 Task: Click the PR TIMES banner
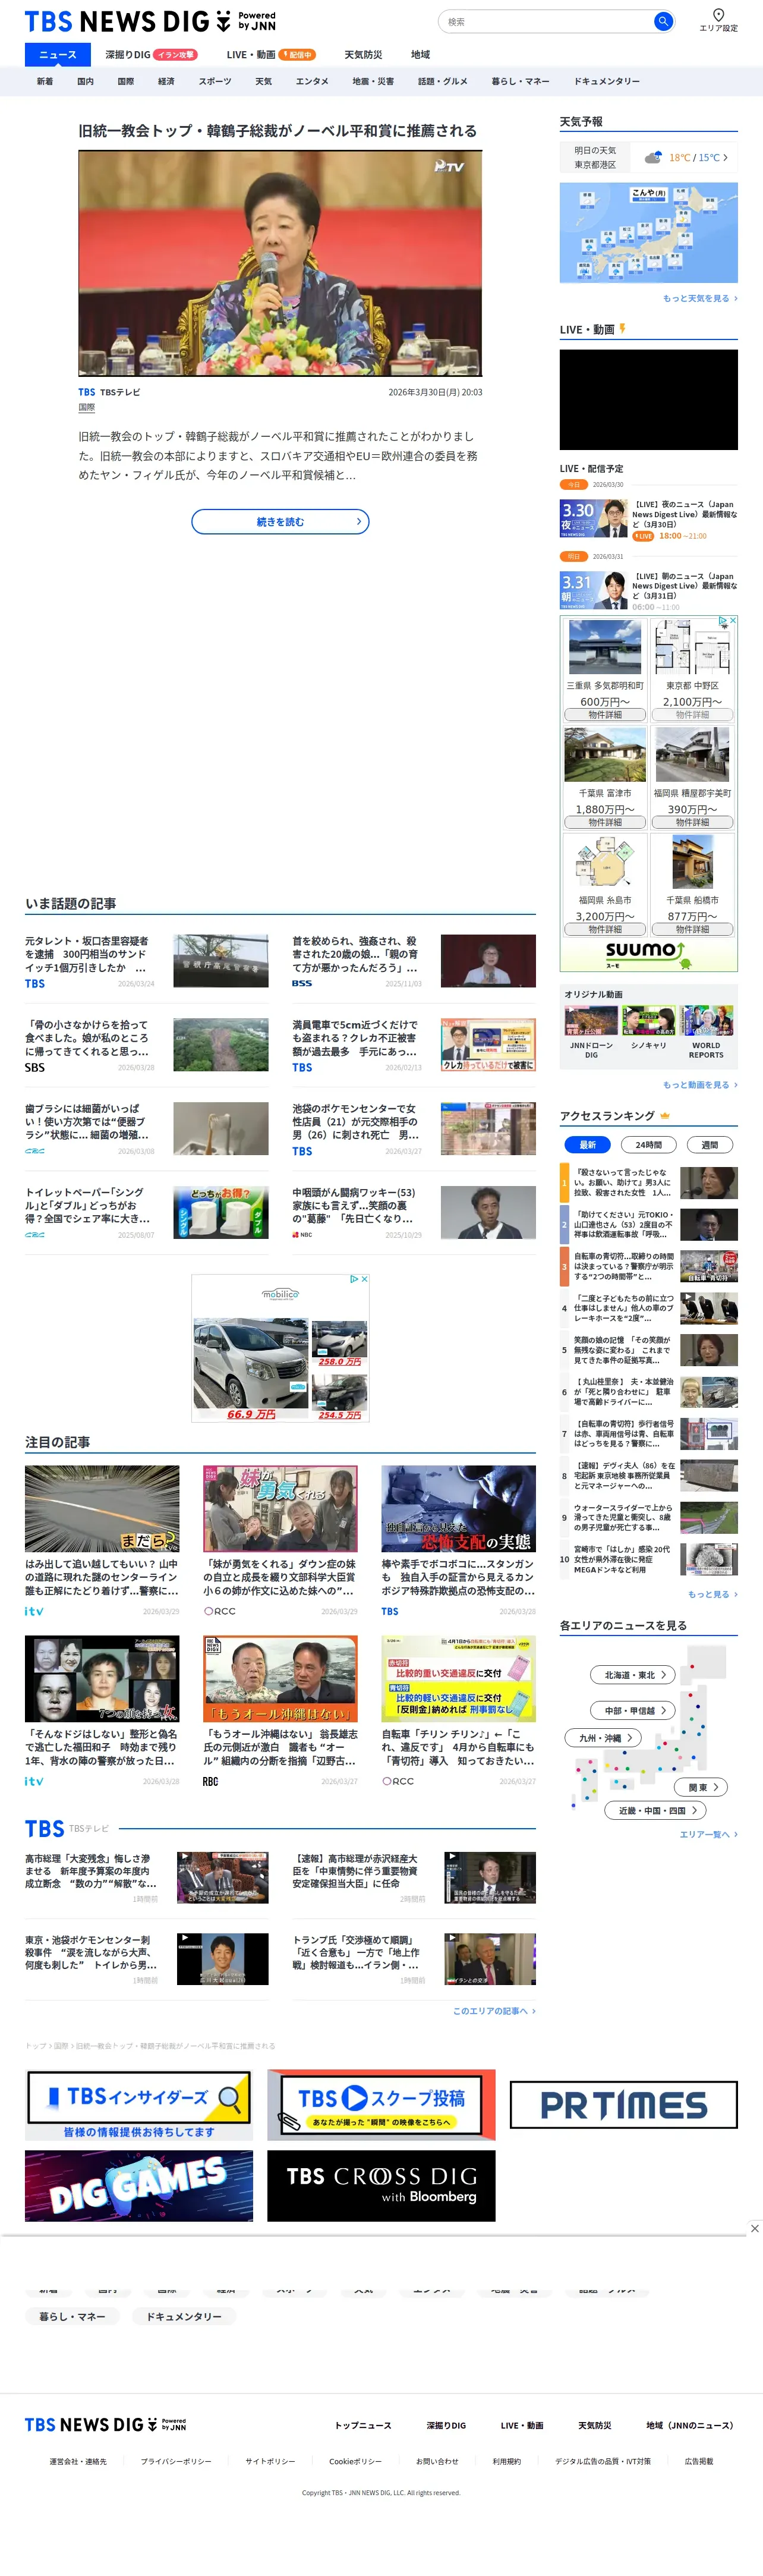pyautogui.click(x=624, y=2105)
